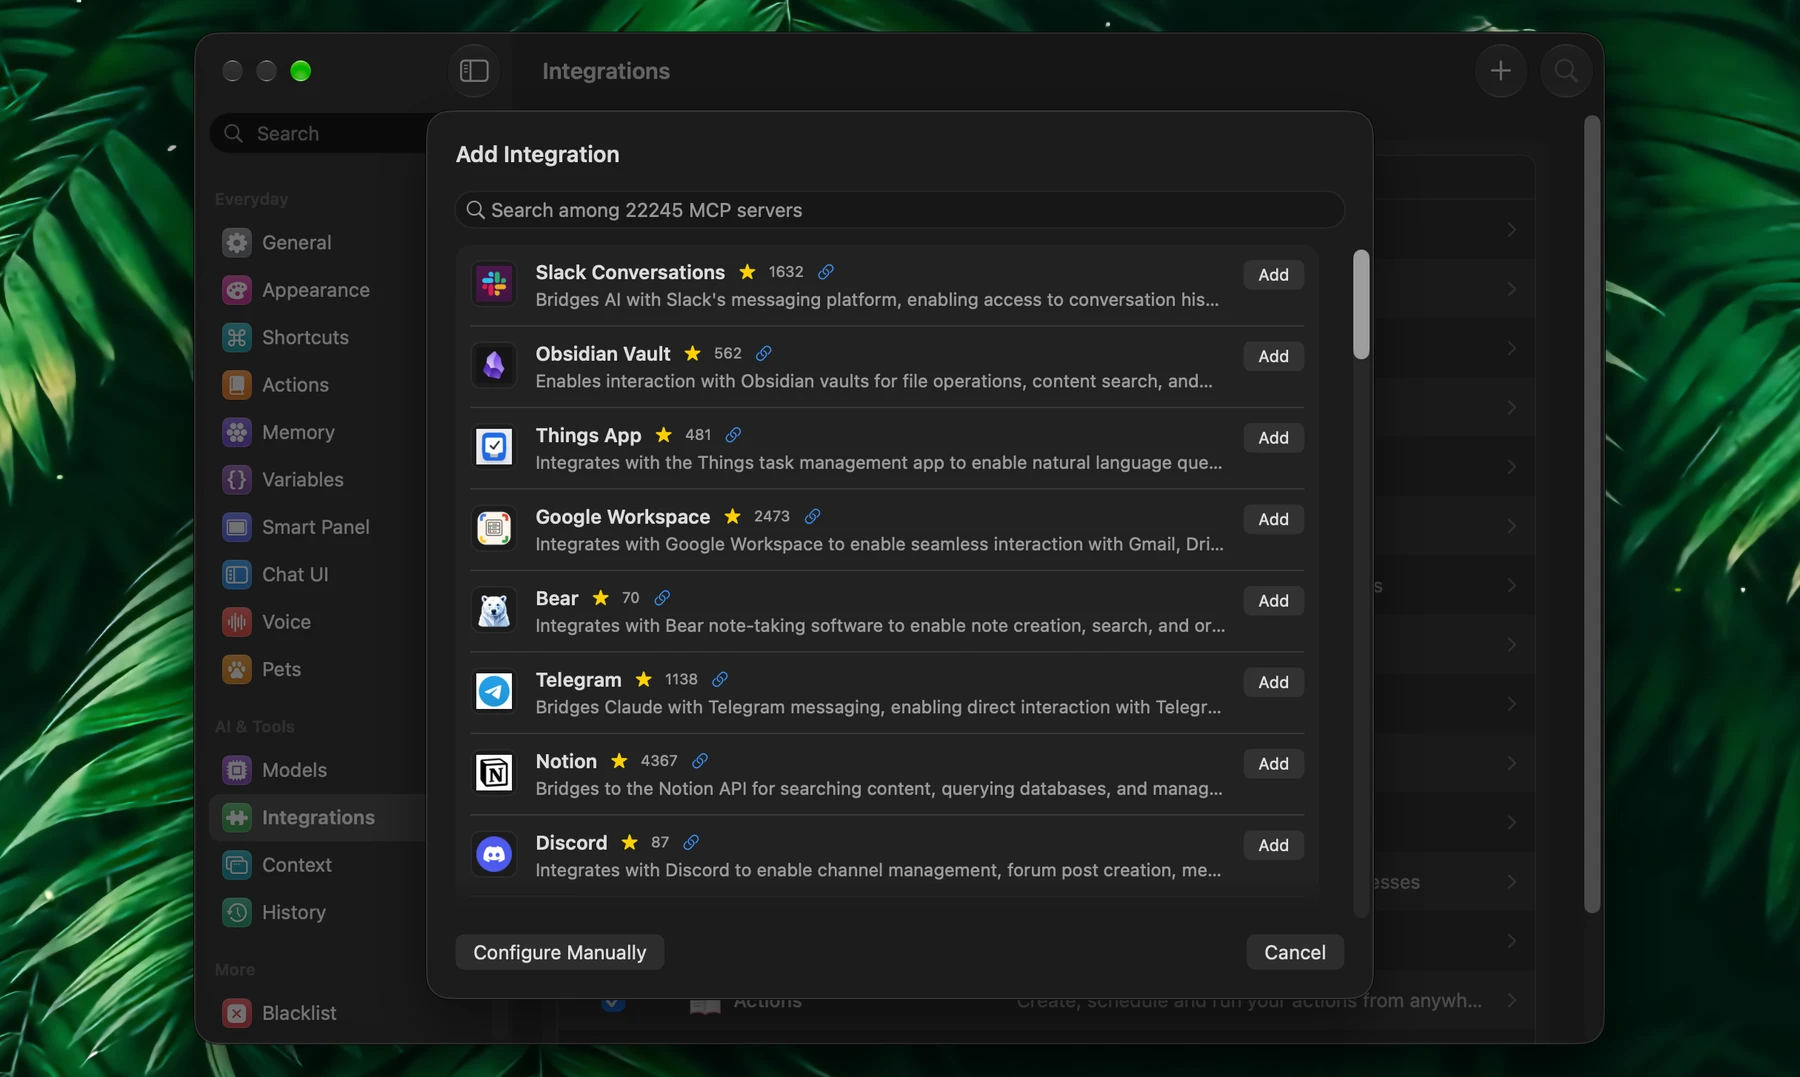Open the link icon next to Slack Conversations
The image size is (1800, 1077).
click(x=826, y=272)
